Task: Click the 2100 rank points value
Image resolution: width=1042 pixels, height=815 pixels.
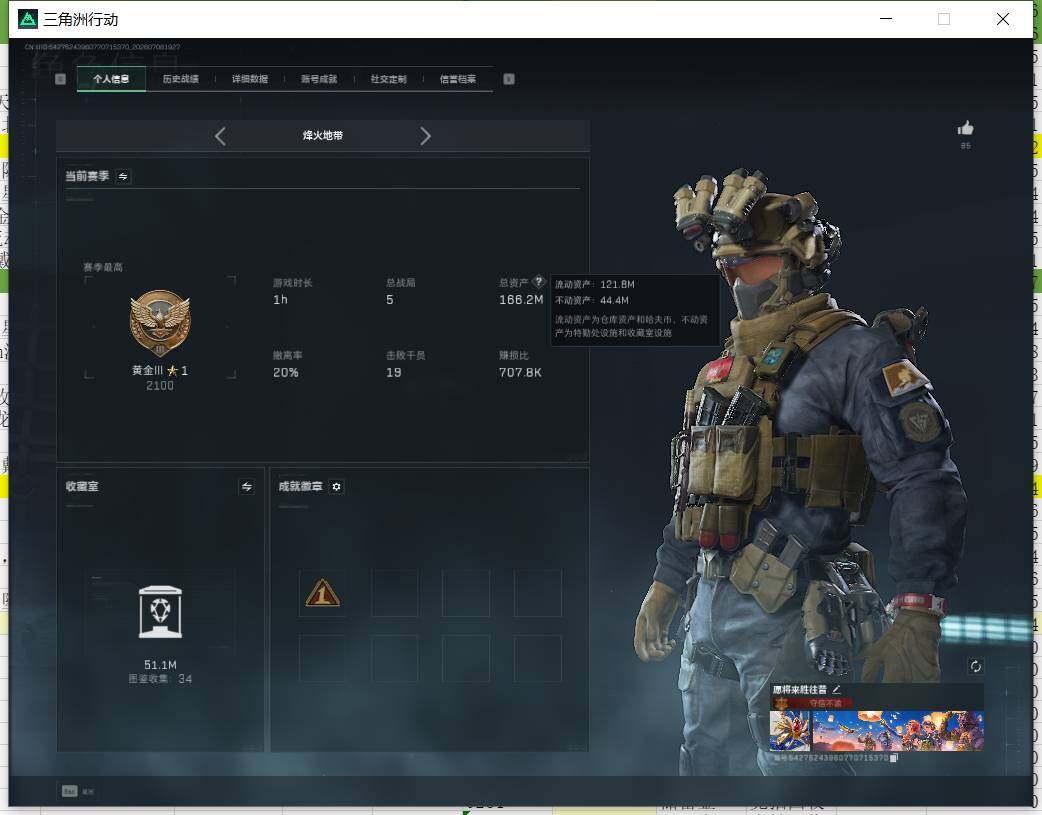Action: [x=159, y=386]
